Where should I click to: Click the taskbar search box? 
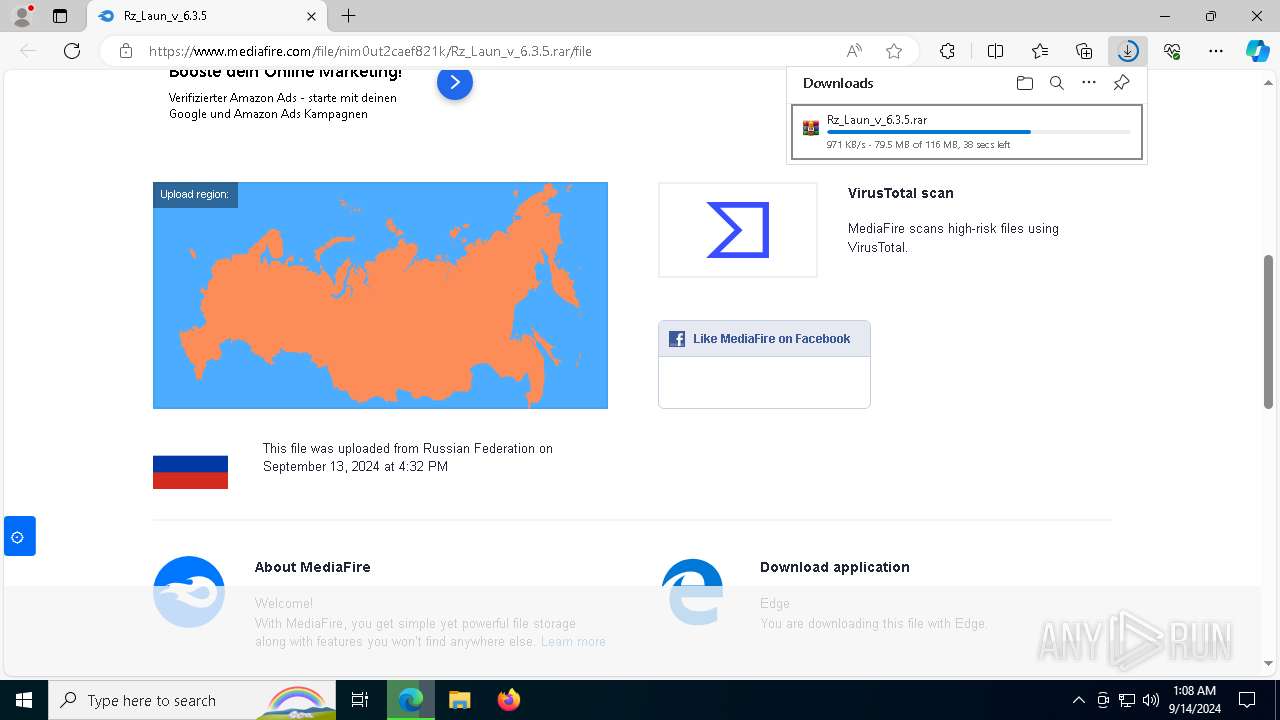pyautogui.click(x=192, y=700)
